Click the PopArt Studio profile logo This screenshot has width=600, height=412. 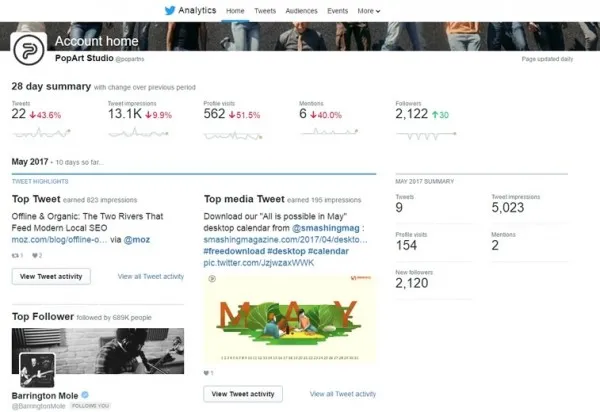click(29, 50)
